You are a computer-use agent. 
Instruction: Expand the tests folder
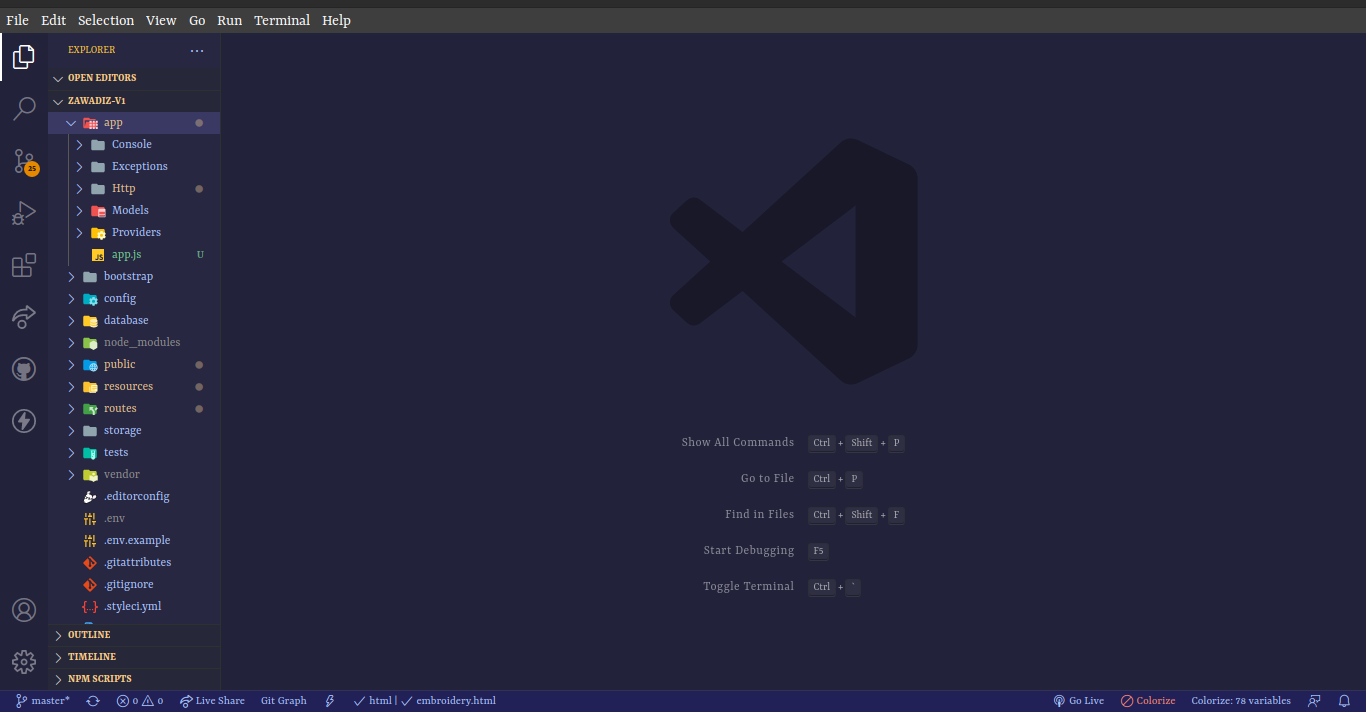tap(134, 453)
